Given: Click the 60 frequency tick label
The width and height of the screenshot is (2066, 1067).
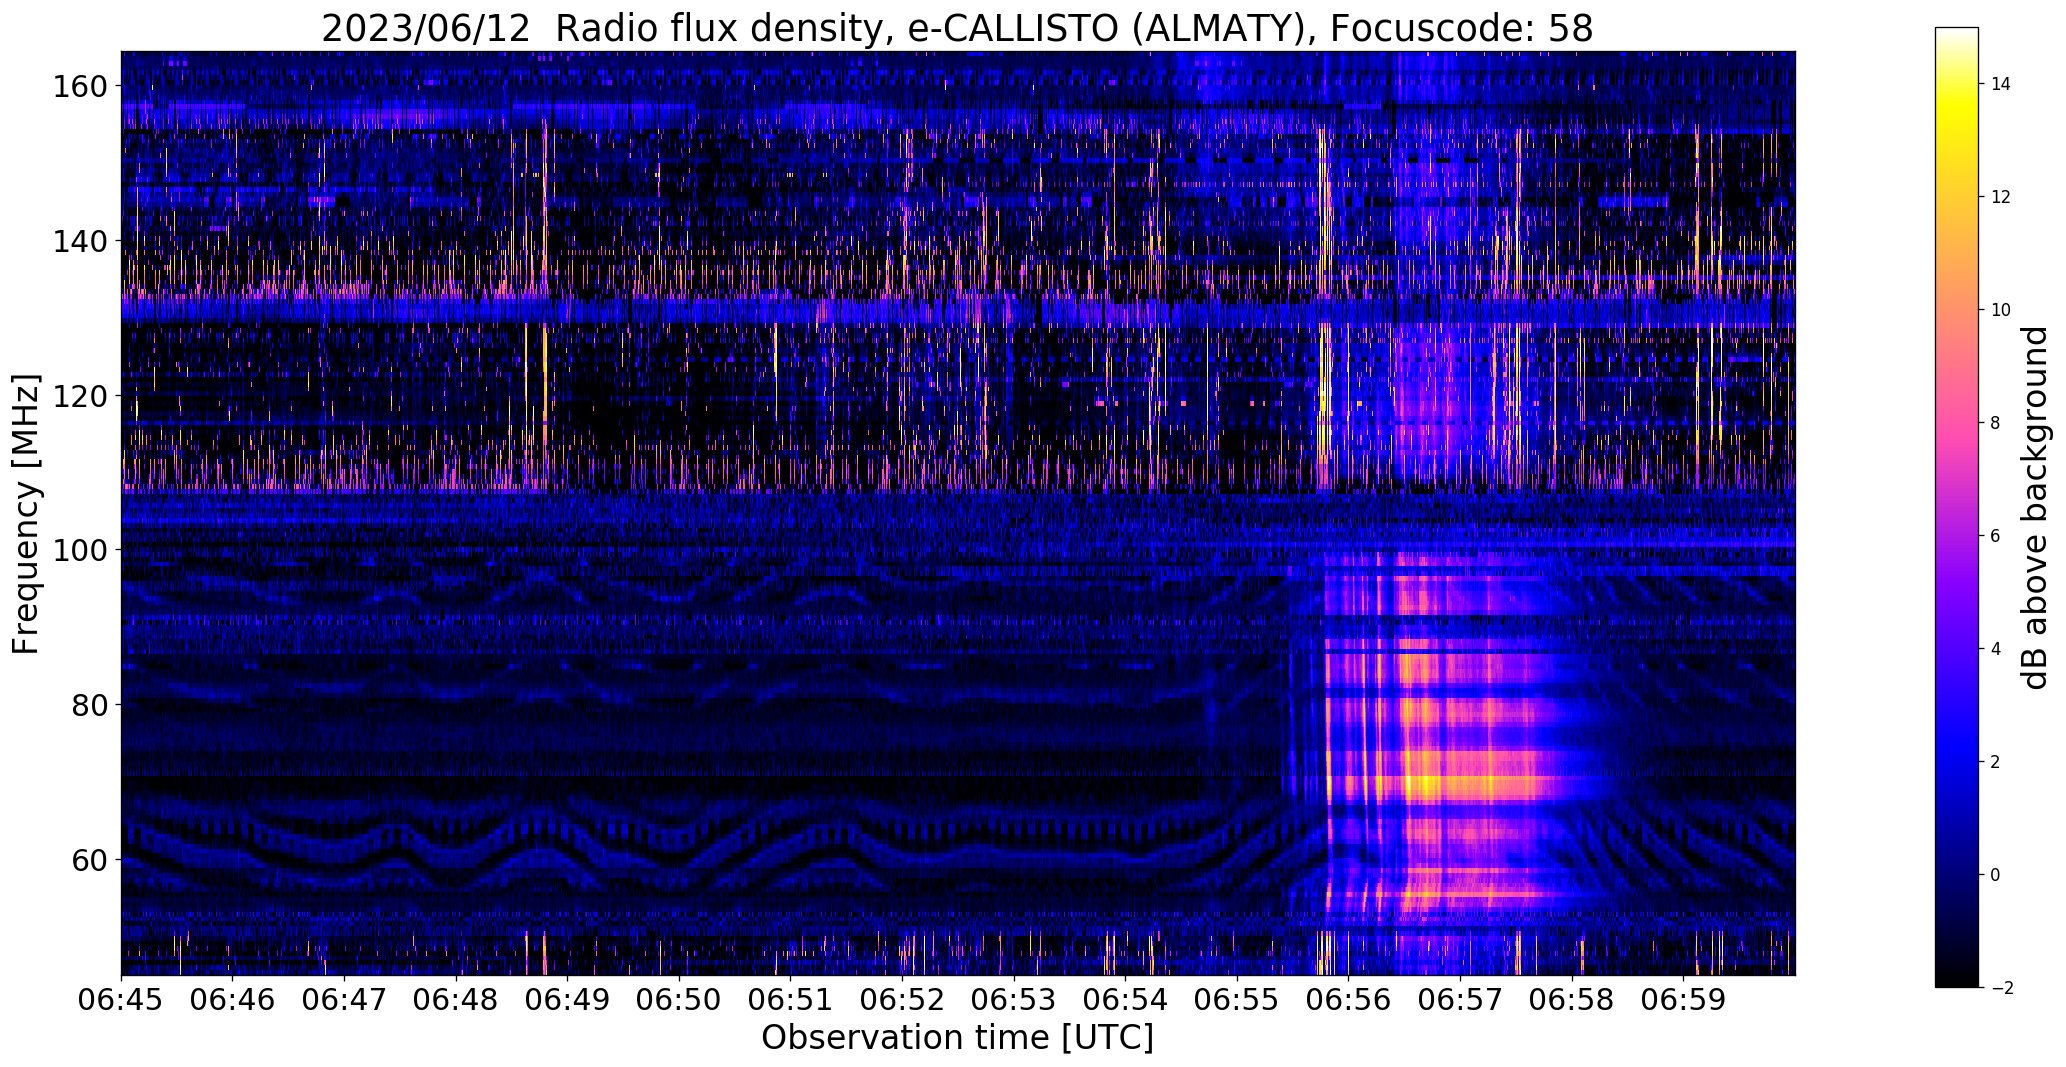Looking at the screenshot, I should [x=87, y=859].
